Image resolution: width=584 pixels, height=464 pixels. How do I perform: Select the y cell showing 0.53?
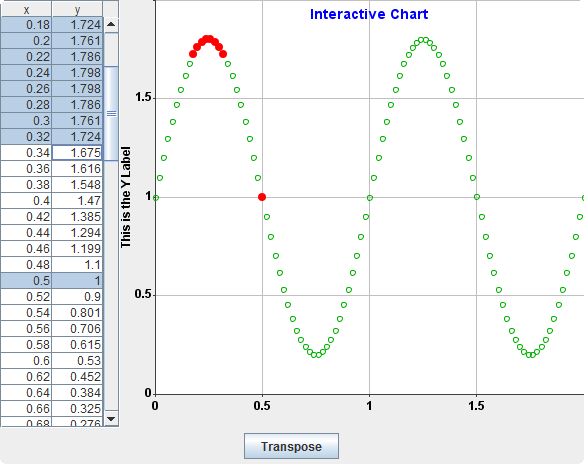pos(77,360)
